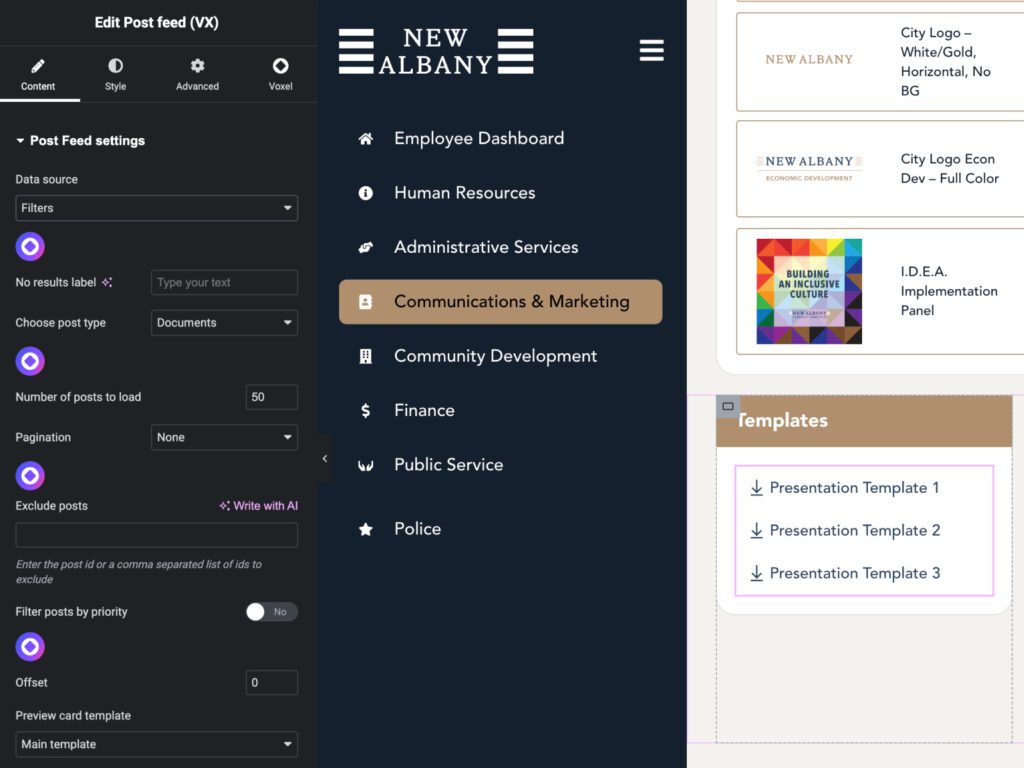Click download icon for Presentation Template 2
Screen dimensions: 1024x768
click(x=756, y=530)
